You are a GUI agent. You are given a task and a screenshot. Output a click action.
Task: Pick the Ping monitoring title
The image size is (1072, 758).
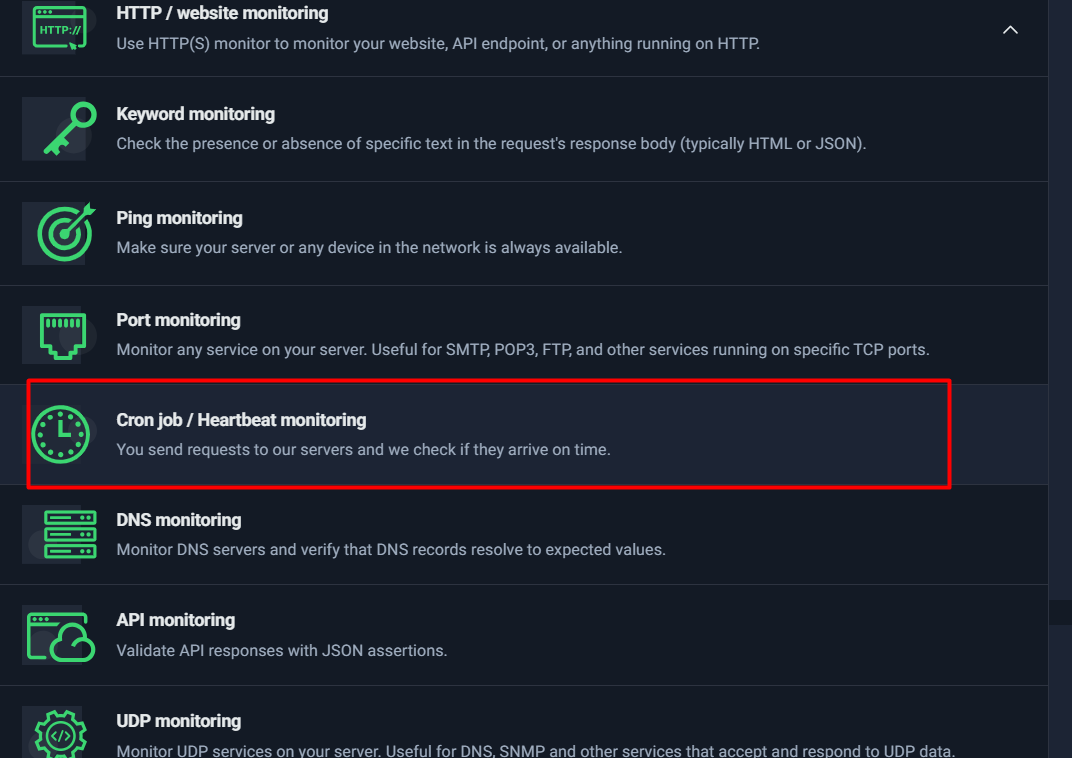point(179,218)
